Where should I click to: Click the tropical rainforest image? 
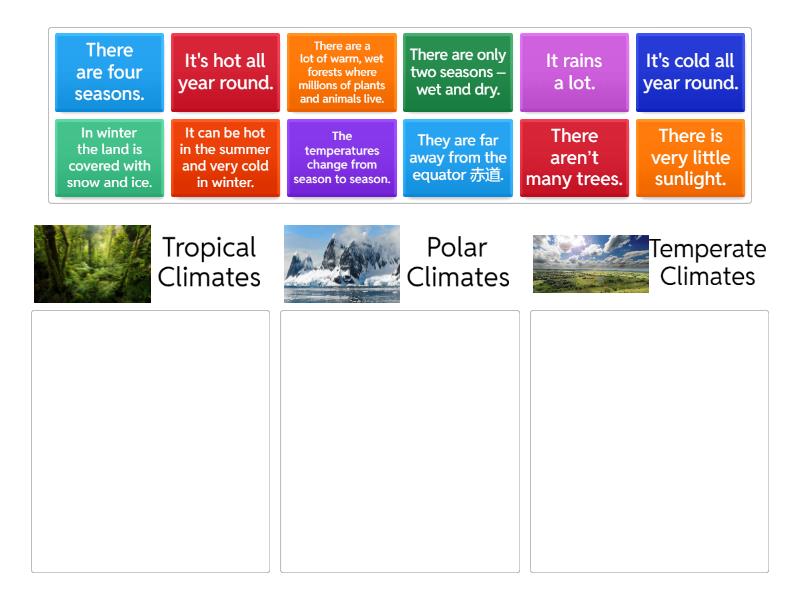[92, 261]
